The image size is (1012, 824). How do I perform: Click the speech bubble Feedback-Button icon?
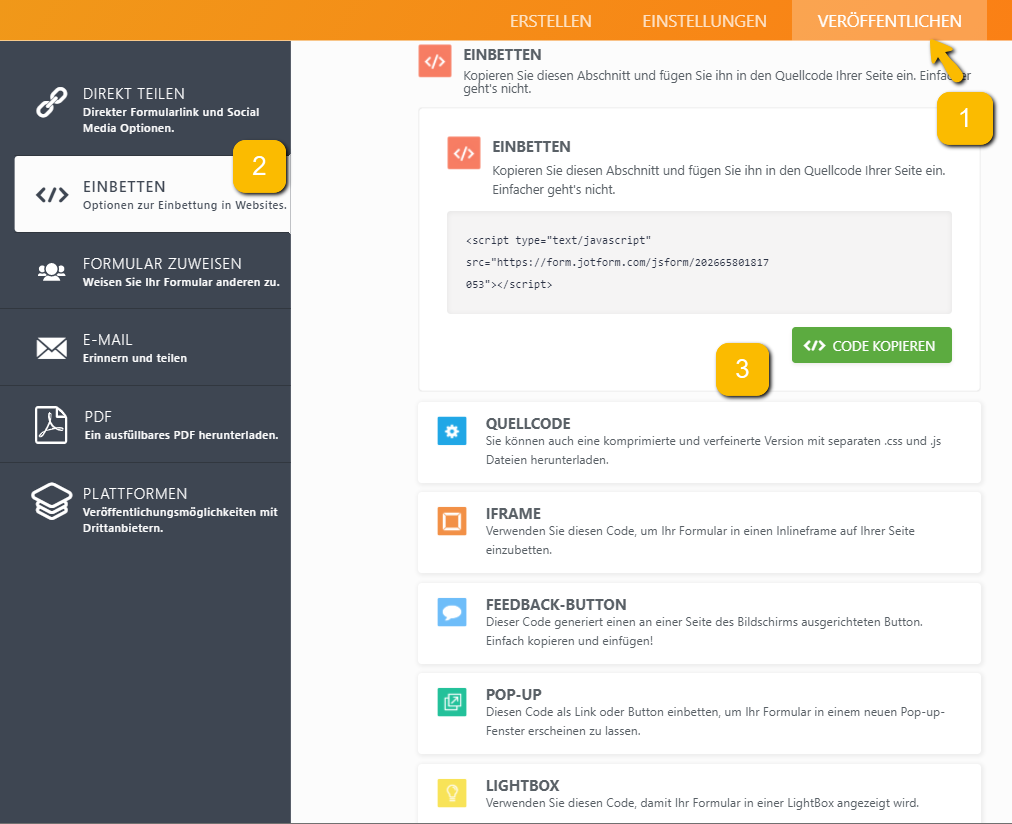tap(452, 612)
